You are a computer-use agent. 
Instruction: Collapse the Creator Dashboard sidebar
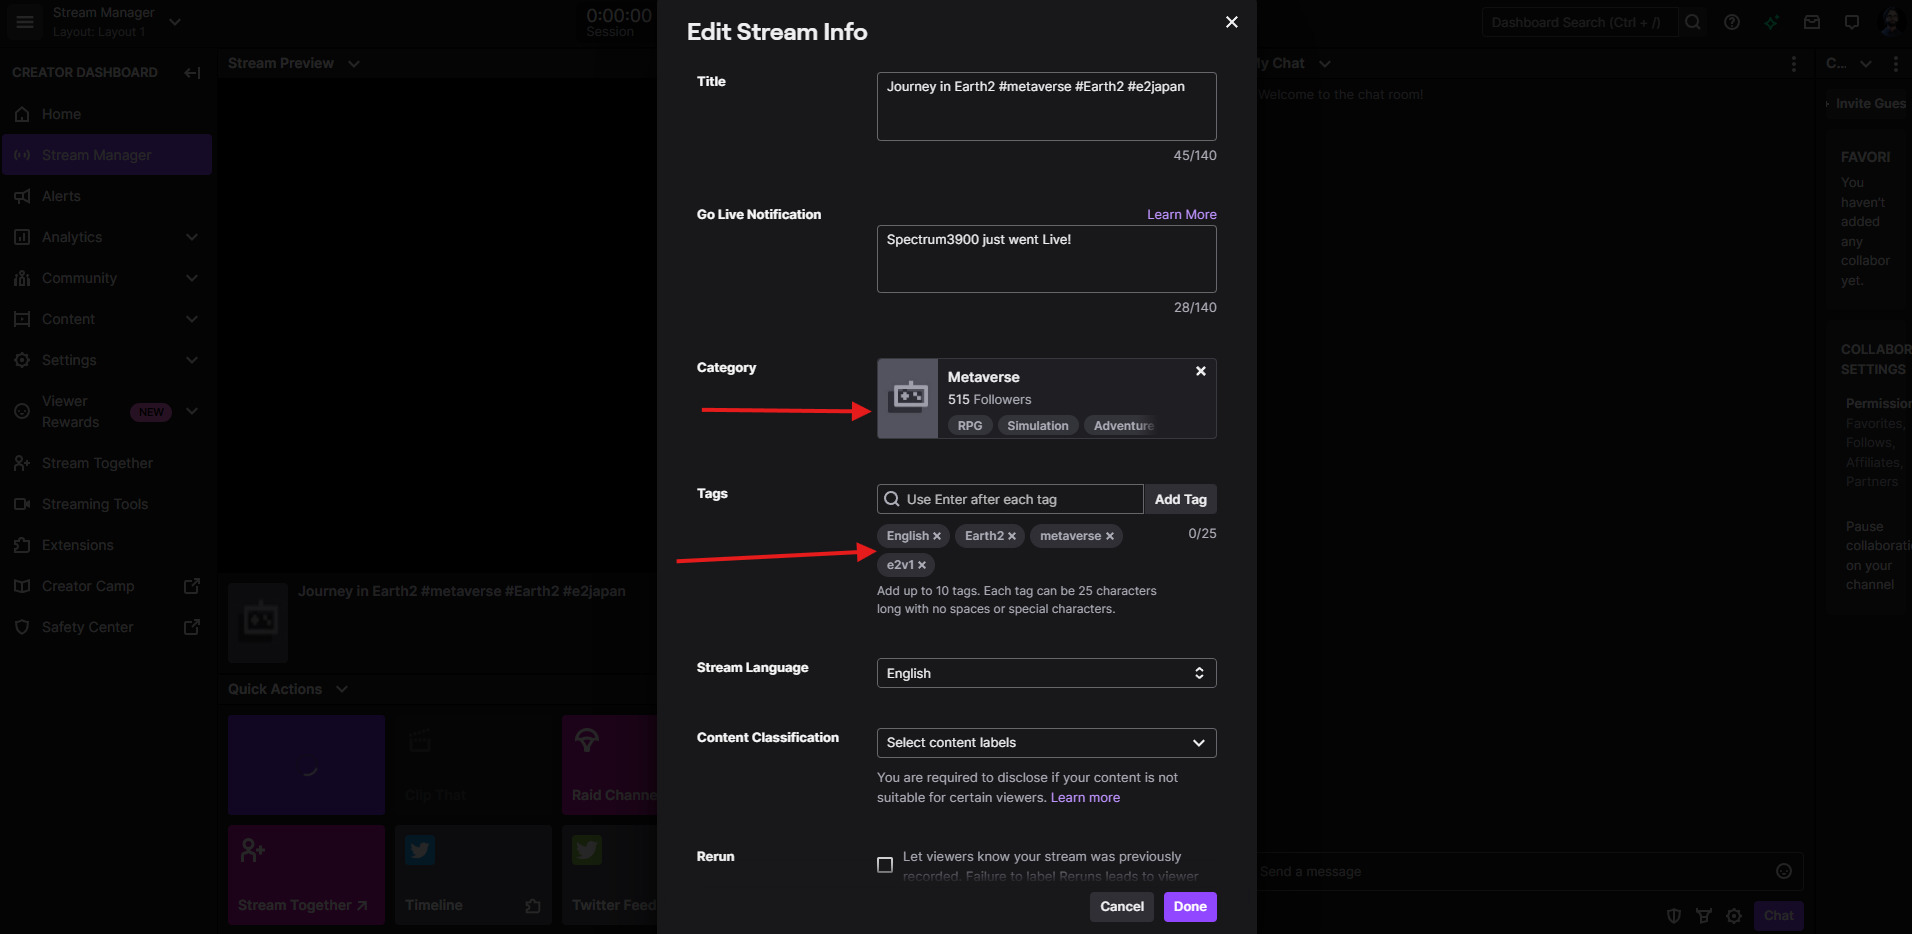tap(192, 72)
